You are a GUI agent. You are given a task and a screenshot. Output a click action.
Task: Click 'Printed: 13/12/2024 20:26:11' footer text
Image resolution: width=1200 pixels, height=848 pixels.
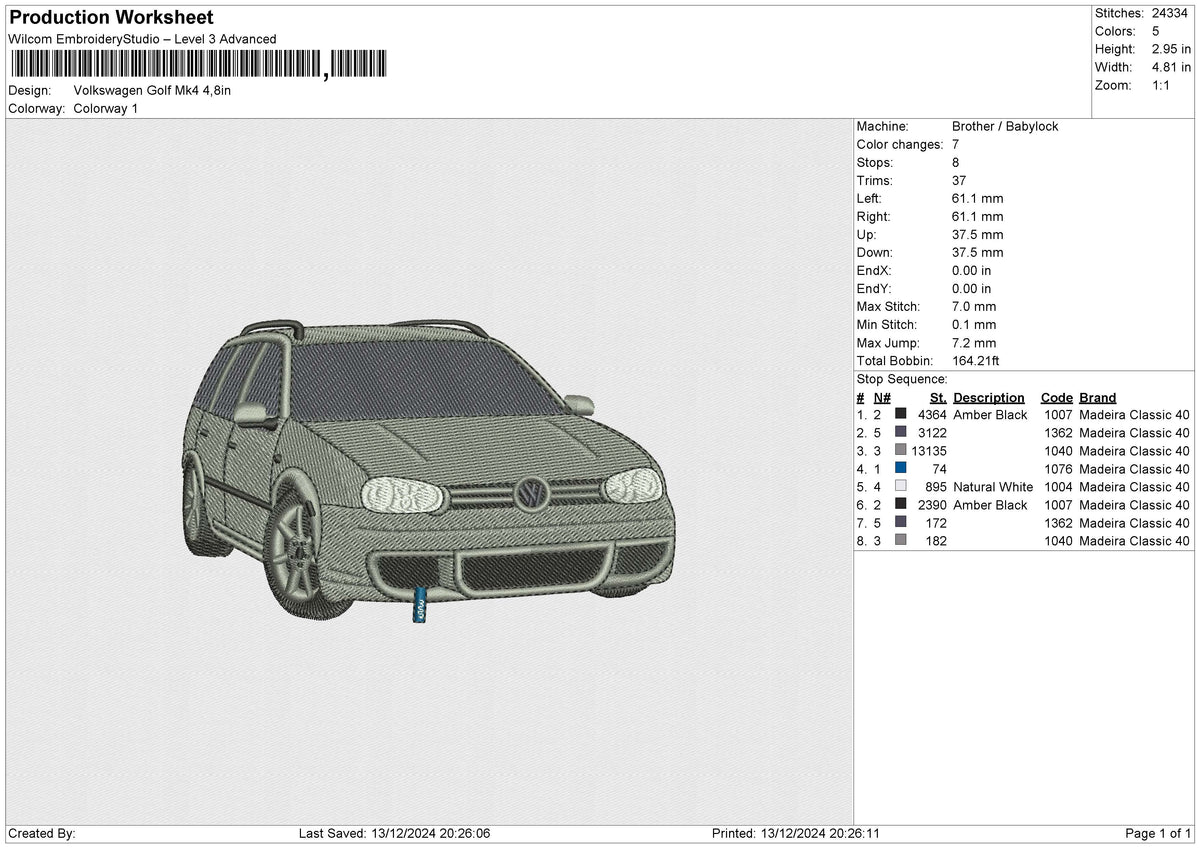point(796,833)
